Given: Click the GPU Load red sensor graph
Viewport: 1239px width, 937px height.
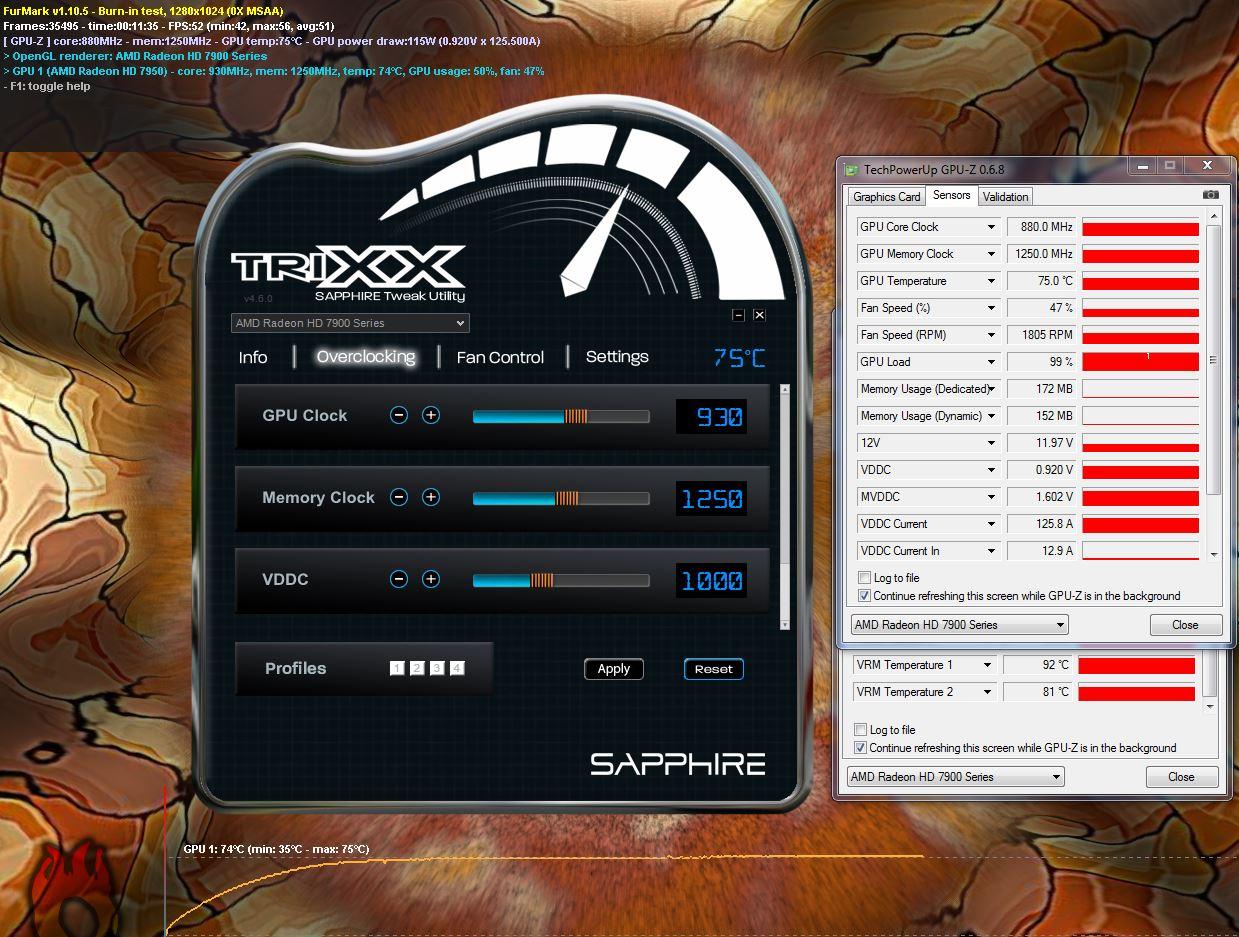Looking at the screenshot, I should pos(1141,362).
